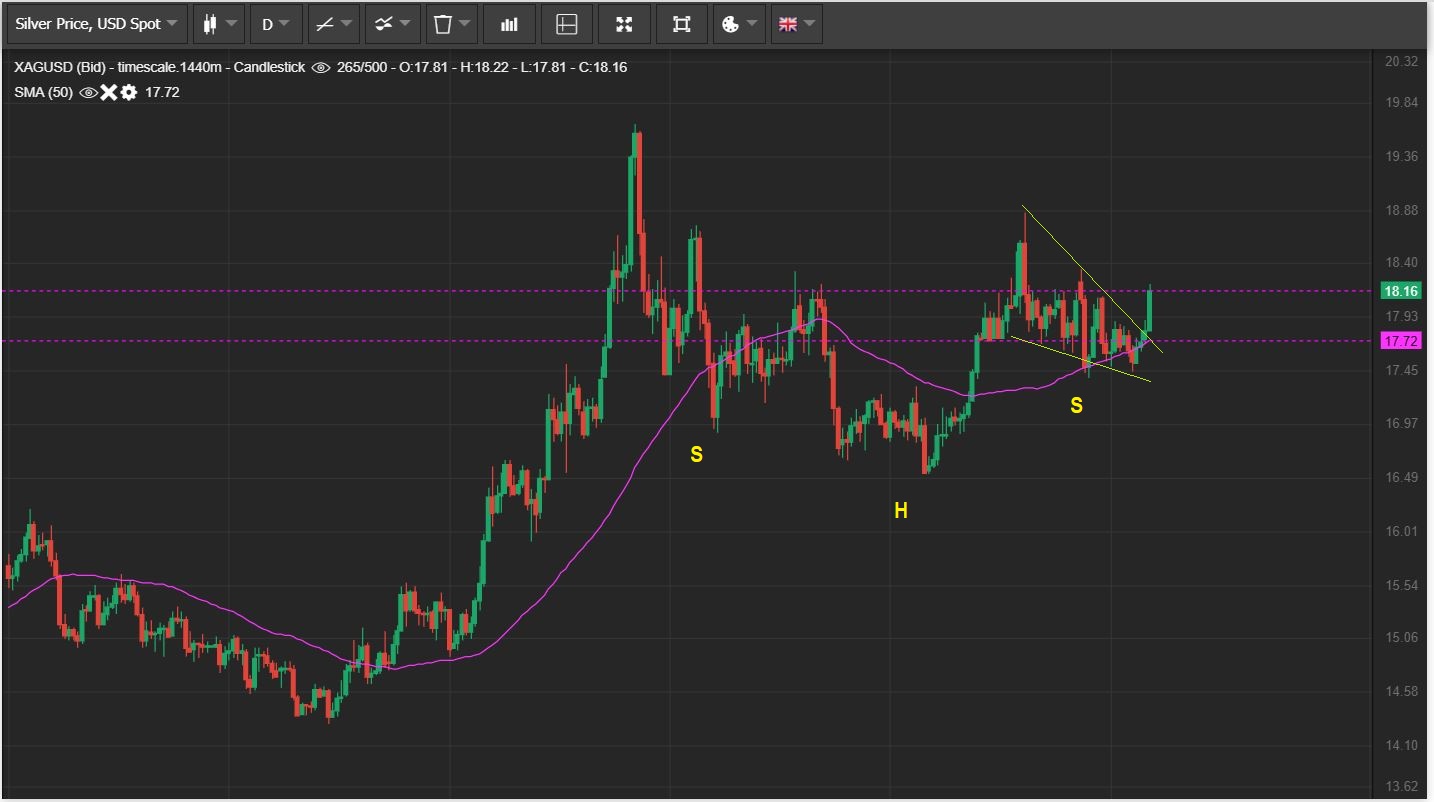The image size is (1434, 802).
Task: Click the 19.84 price axis label
Action: (1402, 102)
